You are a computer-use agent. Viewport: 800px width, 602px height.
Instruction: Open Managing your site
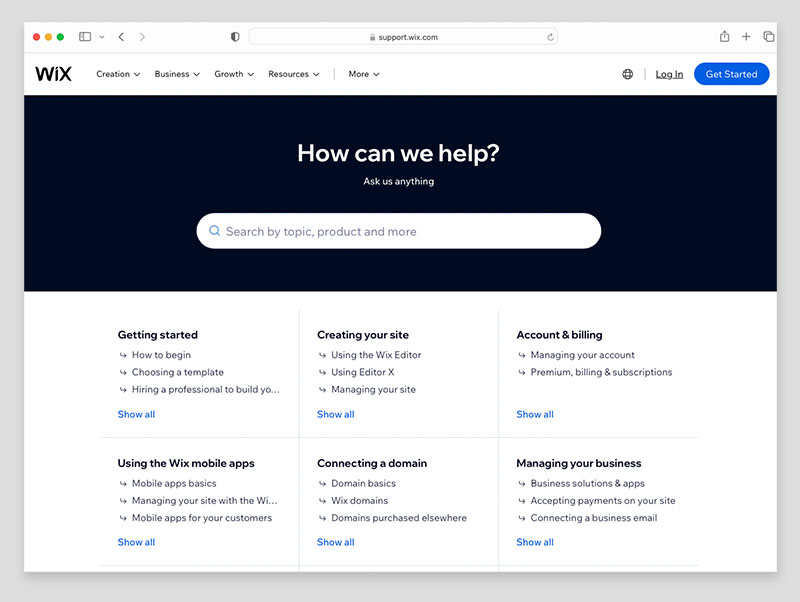coord(373,389)
